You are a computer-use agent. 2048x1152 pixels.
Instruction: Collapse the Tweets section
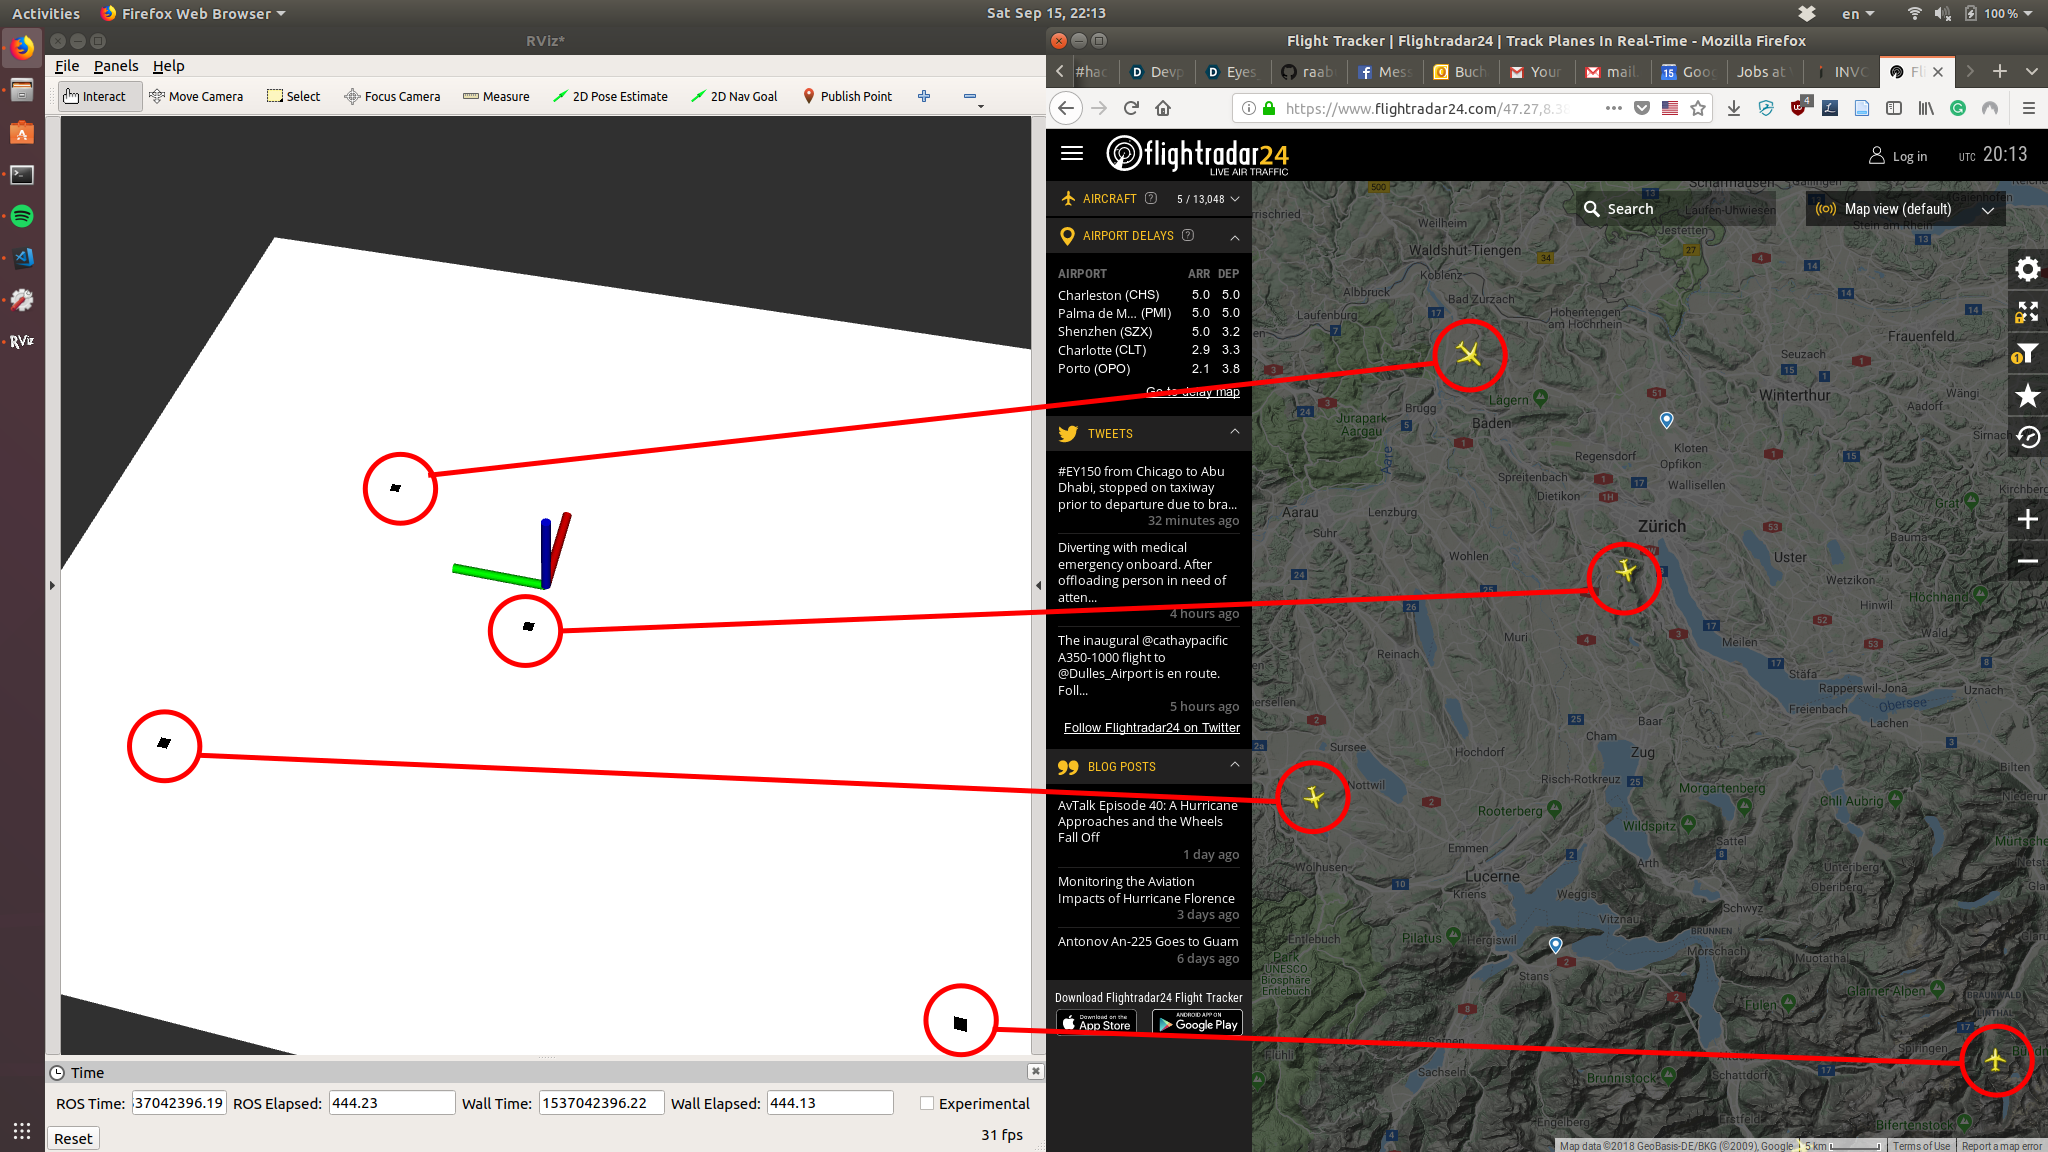click(1235, 432)
